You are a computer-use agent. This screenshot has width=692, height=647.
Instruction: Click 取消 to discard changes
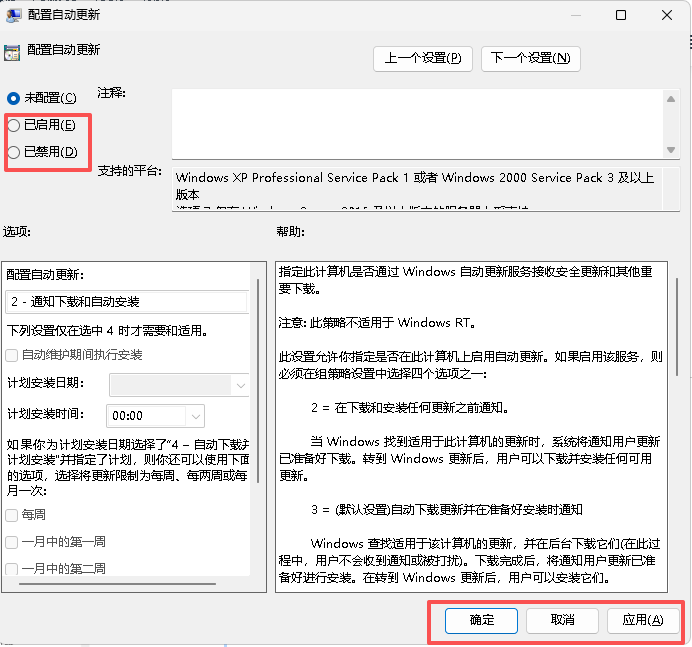(x=562, y=620)
